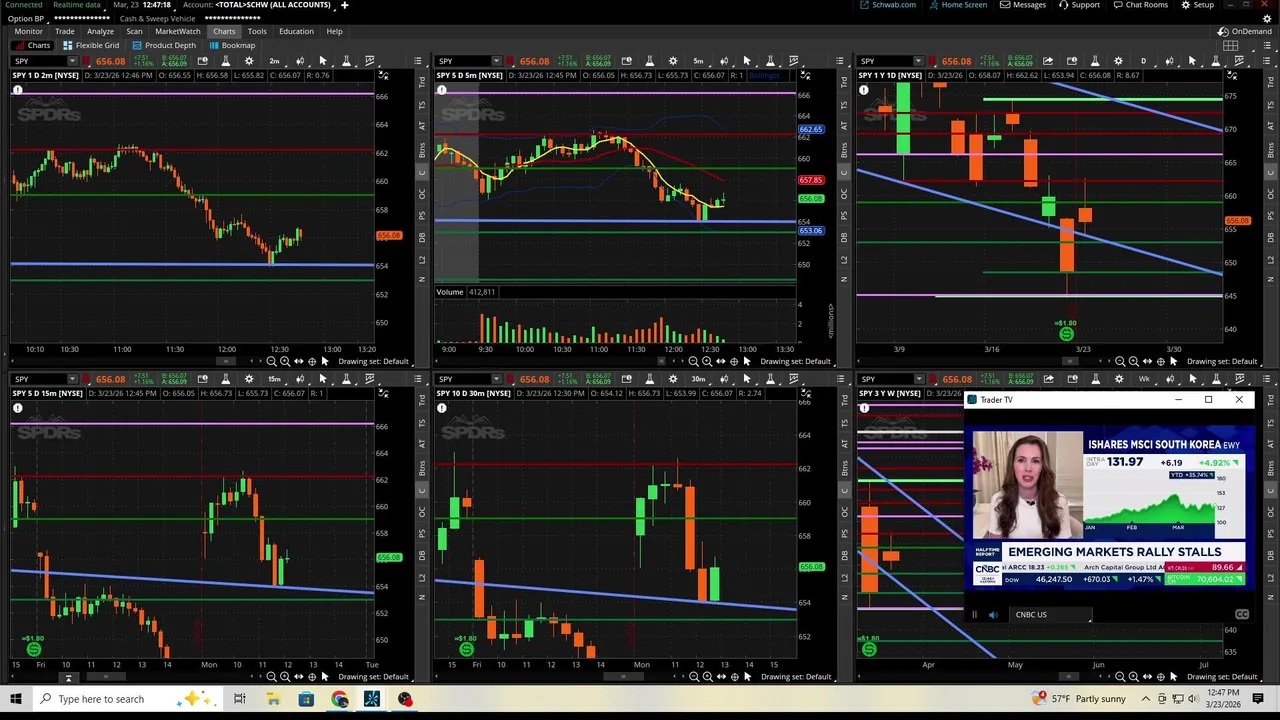1280x720 pixels.
Task: Open Setup menu
Action: tap(1197, 5)
